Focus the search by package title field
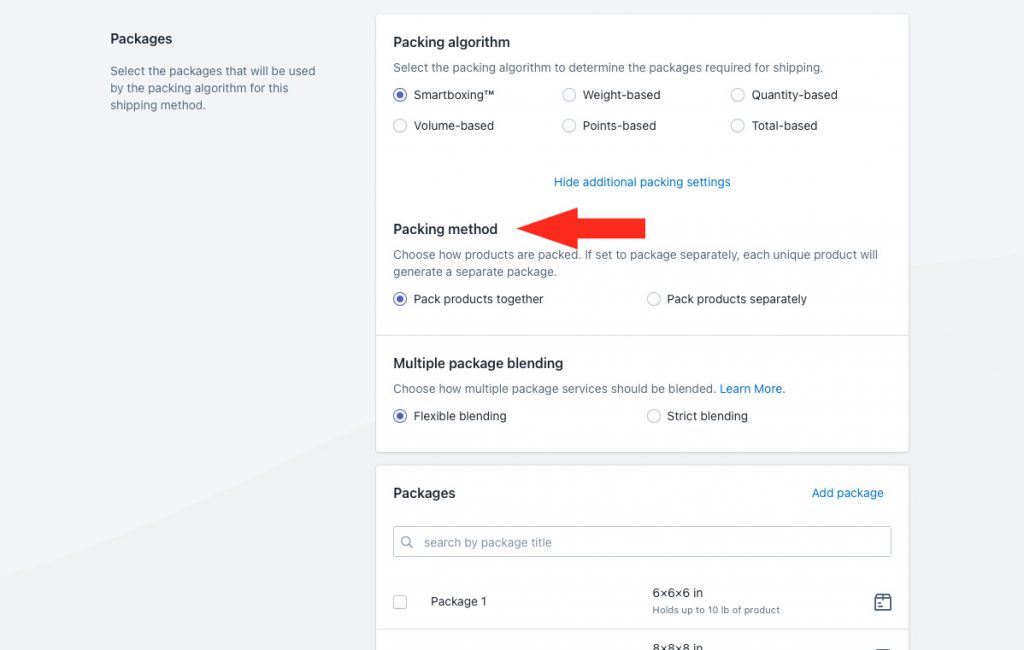 pos(642,542)
